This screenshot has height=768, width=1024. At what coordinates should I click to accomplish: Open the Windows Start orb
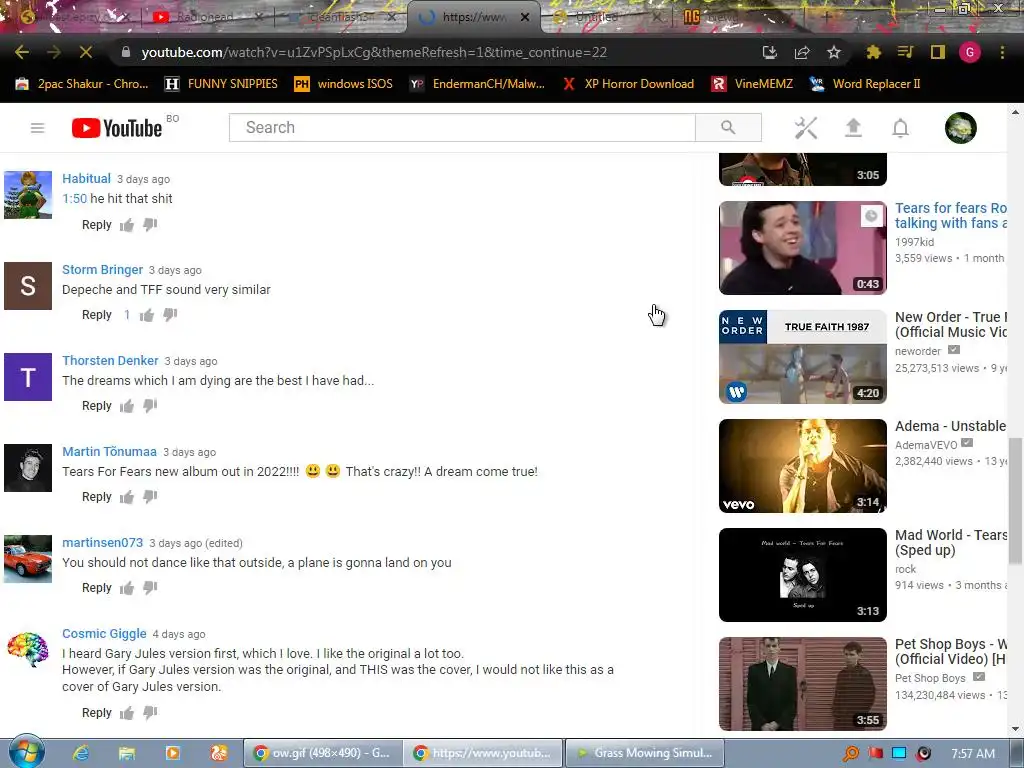pyautogui.click(x=26, y=752)
